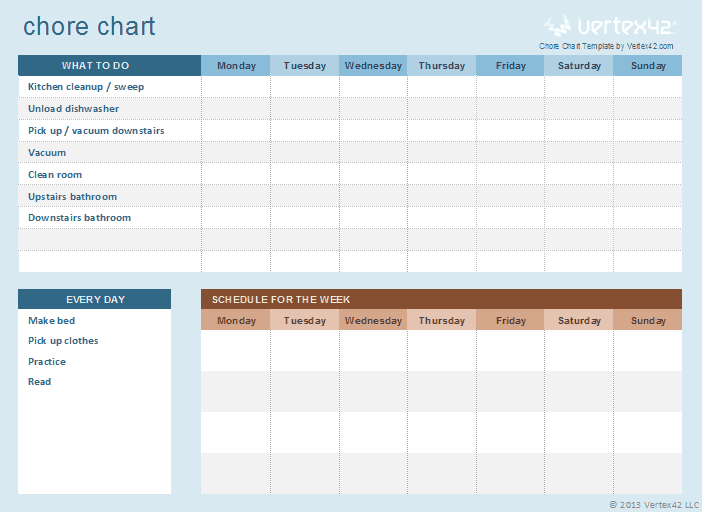Click Saturday header in the chore table
This screenshot has width=702, height=512.
coord(579,65)
